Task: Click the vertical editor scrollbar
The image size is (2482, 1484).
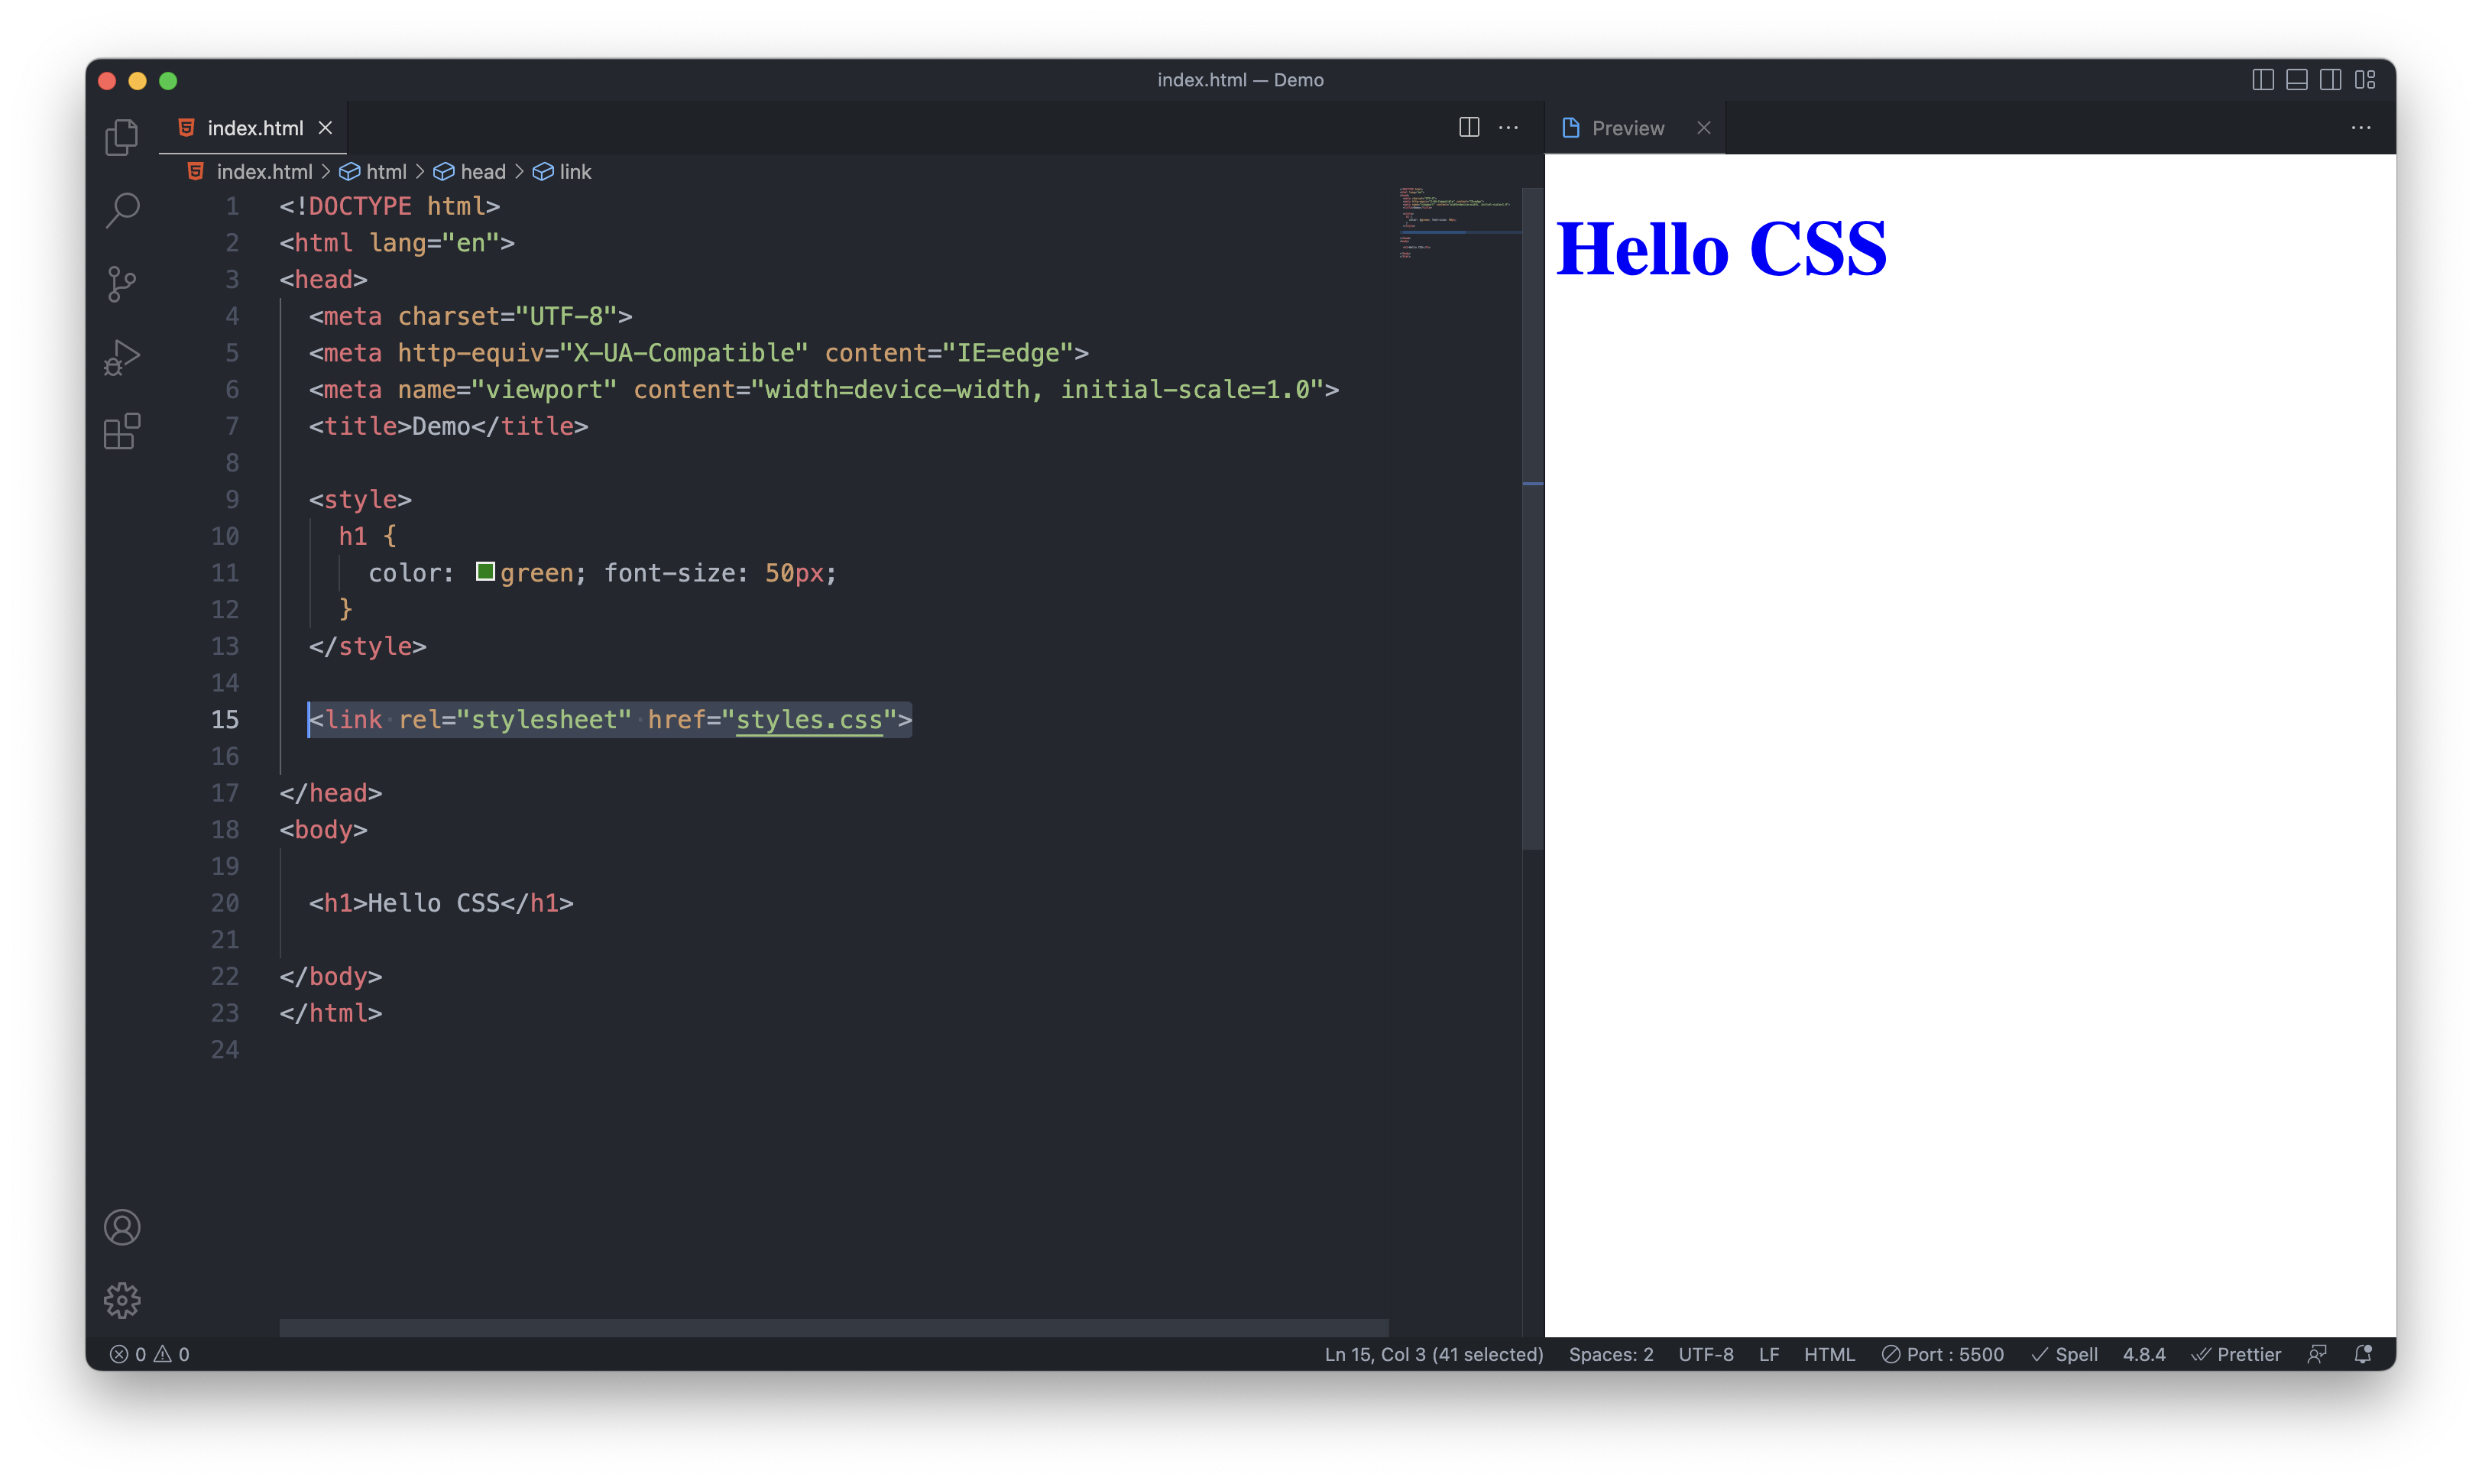Action: (1532, 518)
